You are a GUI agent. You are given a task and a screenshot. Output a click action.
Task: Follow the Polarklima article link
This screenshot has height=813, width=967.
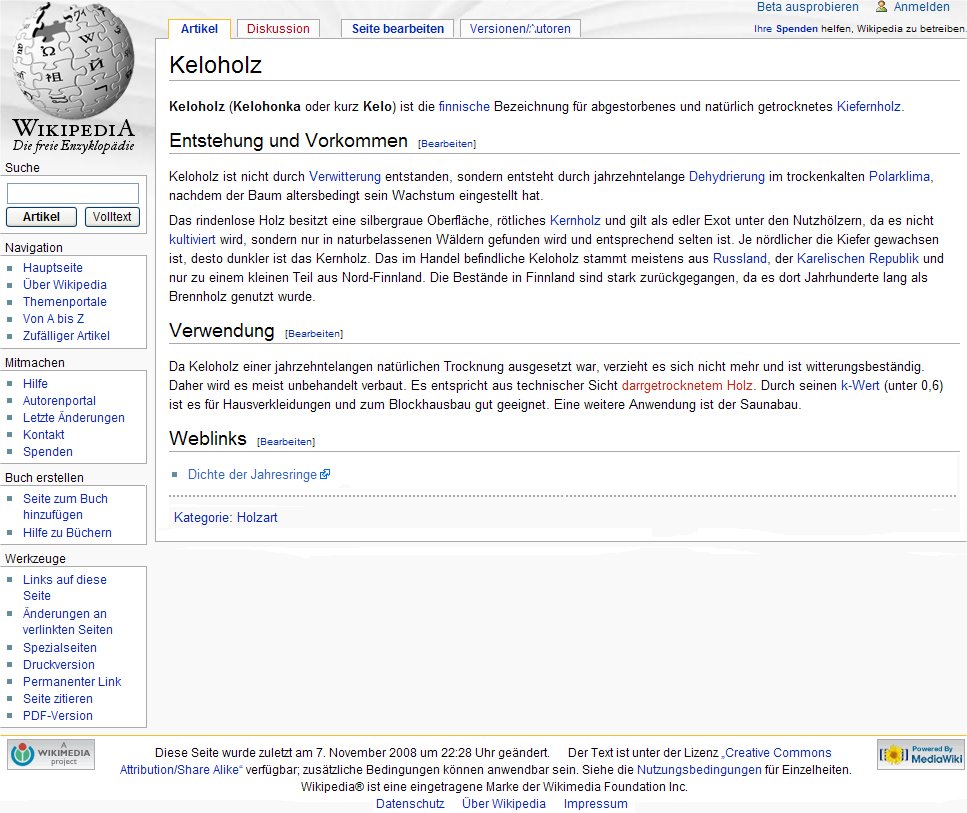[x=899, y=177]
